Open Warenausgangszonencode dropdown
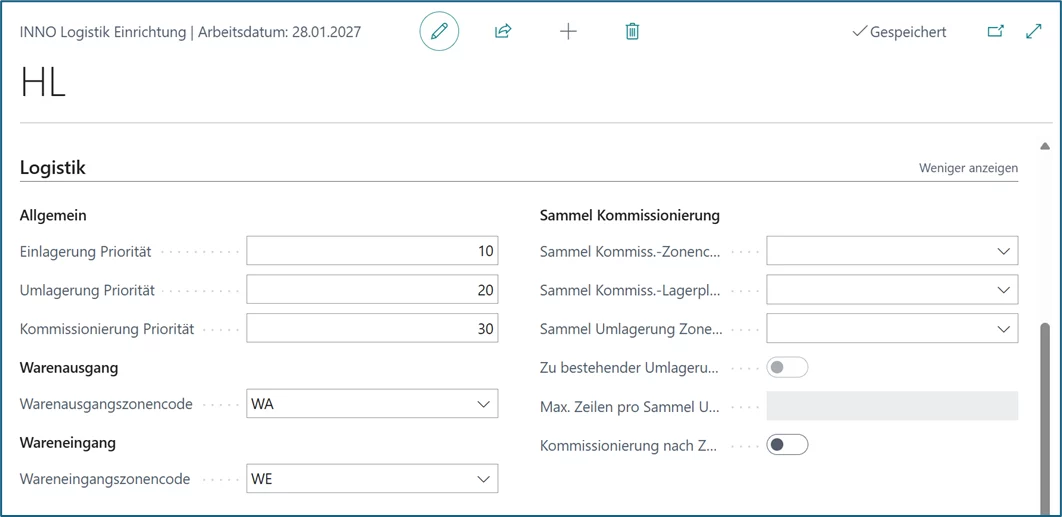 click(x=483, y=404)
